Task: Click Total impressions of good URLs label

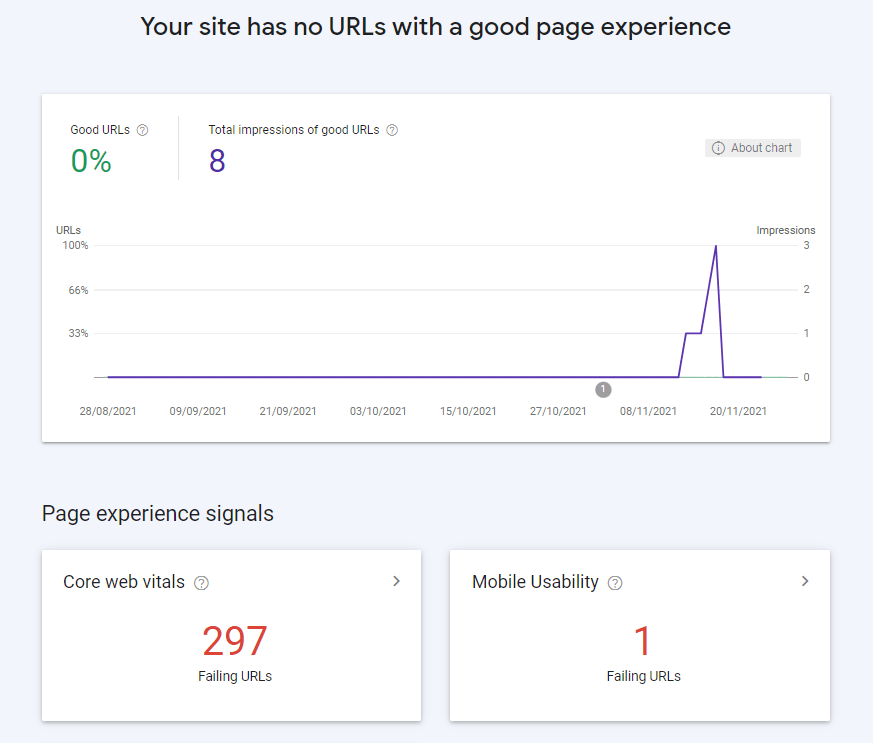Action: pos(293,130)
